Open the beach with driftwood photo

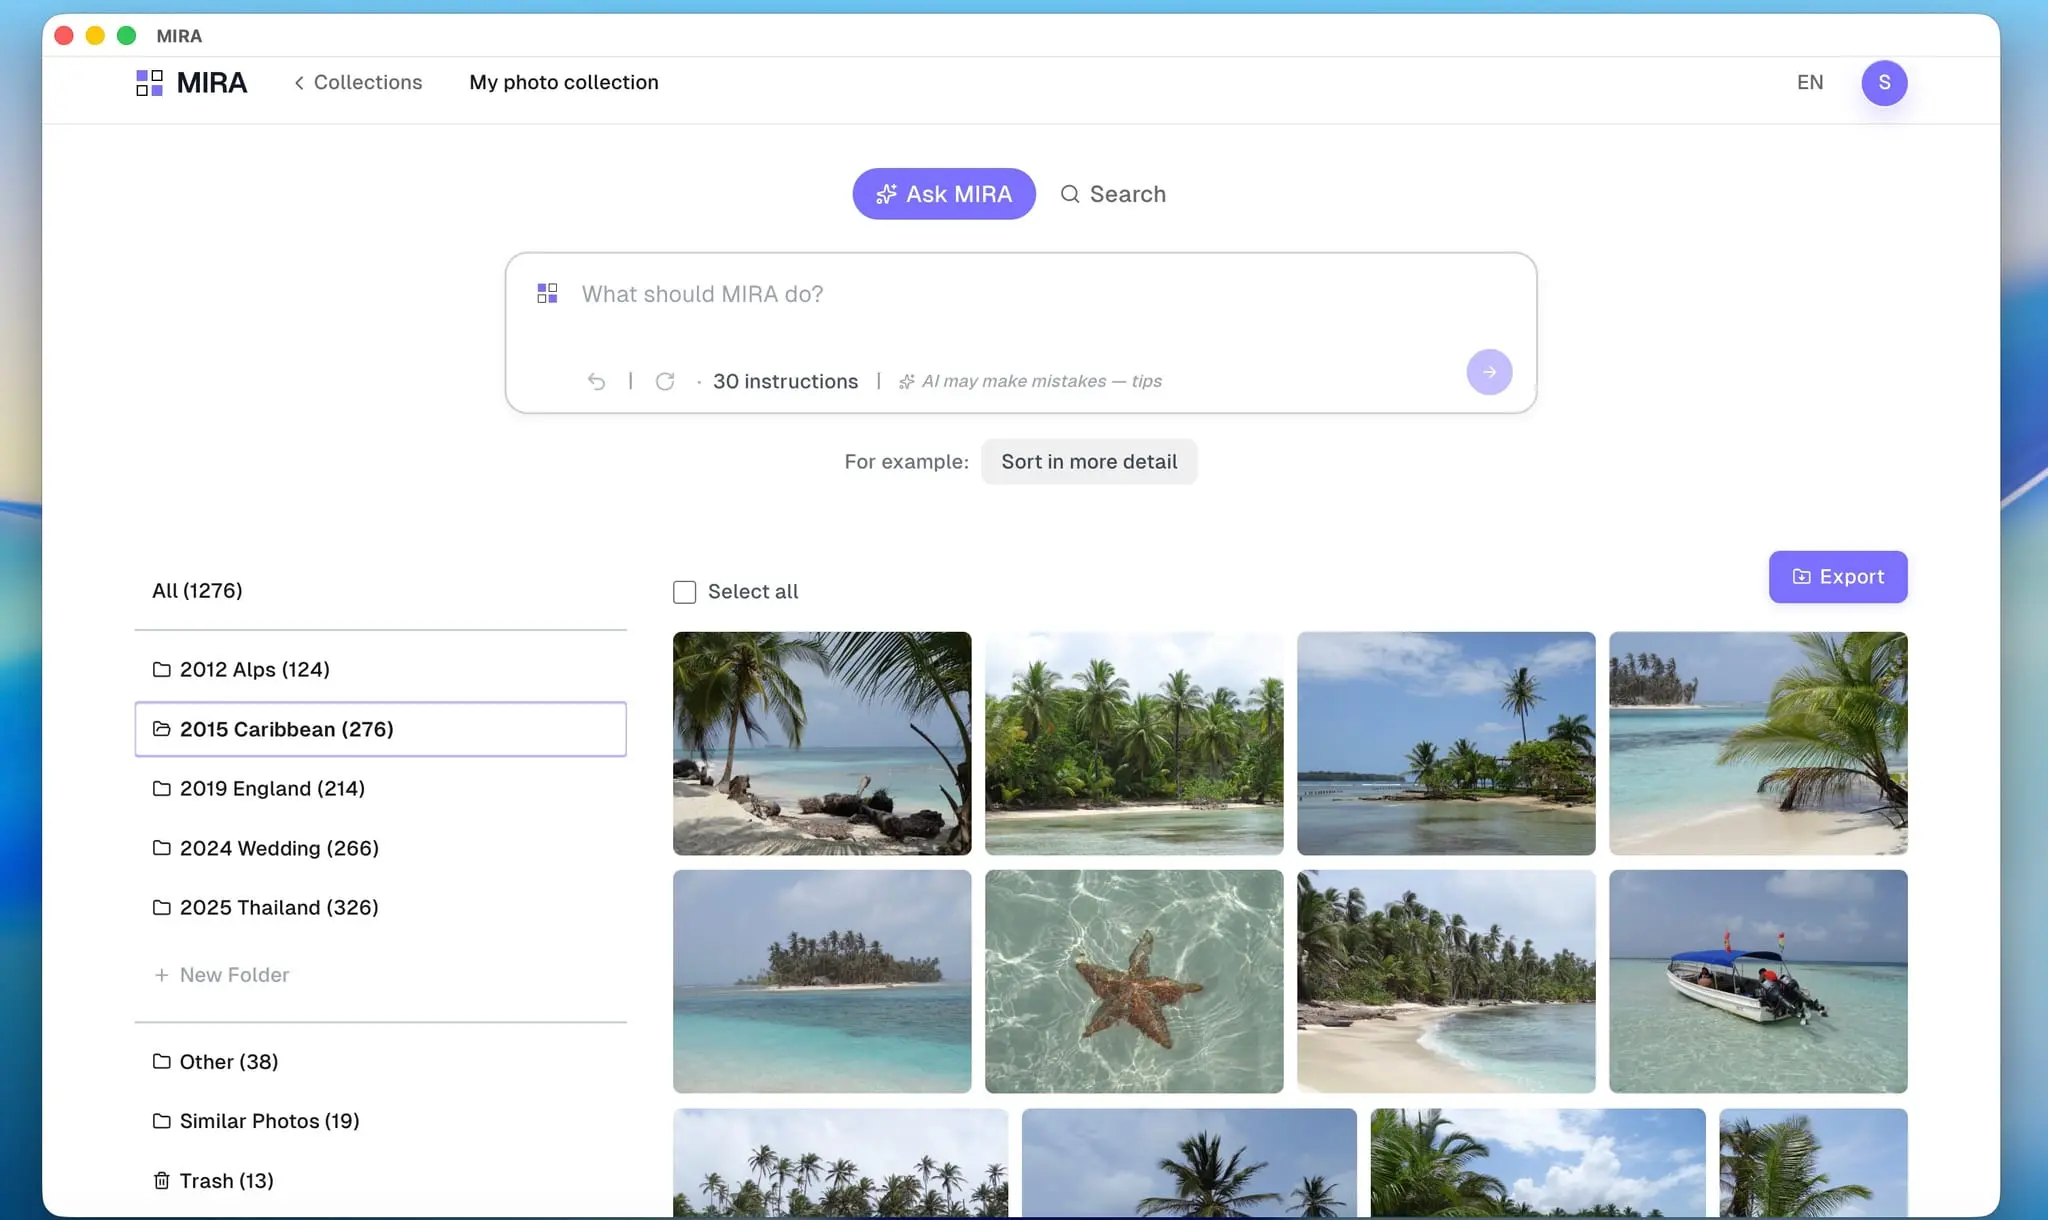(822, 743)
